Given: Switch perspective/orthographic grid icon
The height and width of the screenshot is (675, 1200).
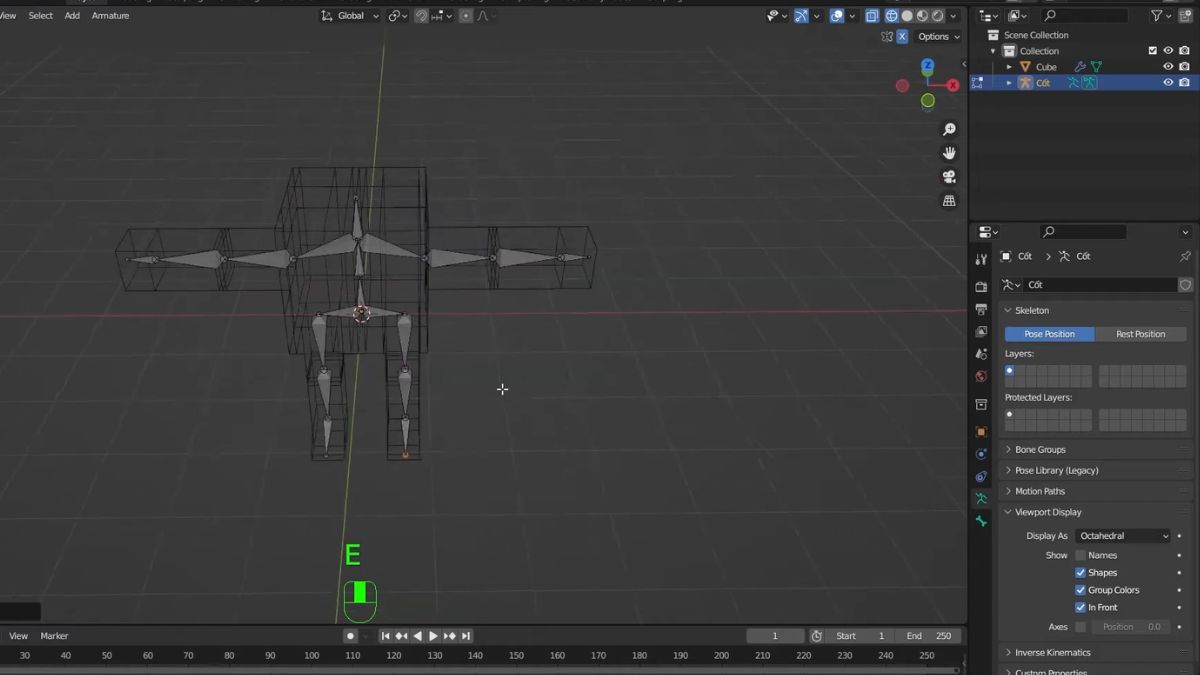Looking at the screenshot, I should point(949,201).
